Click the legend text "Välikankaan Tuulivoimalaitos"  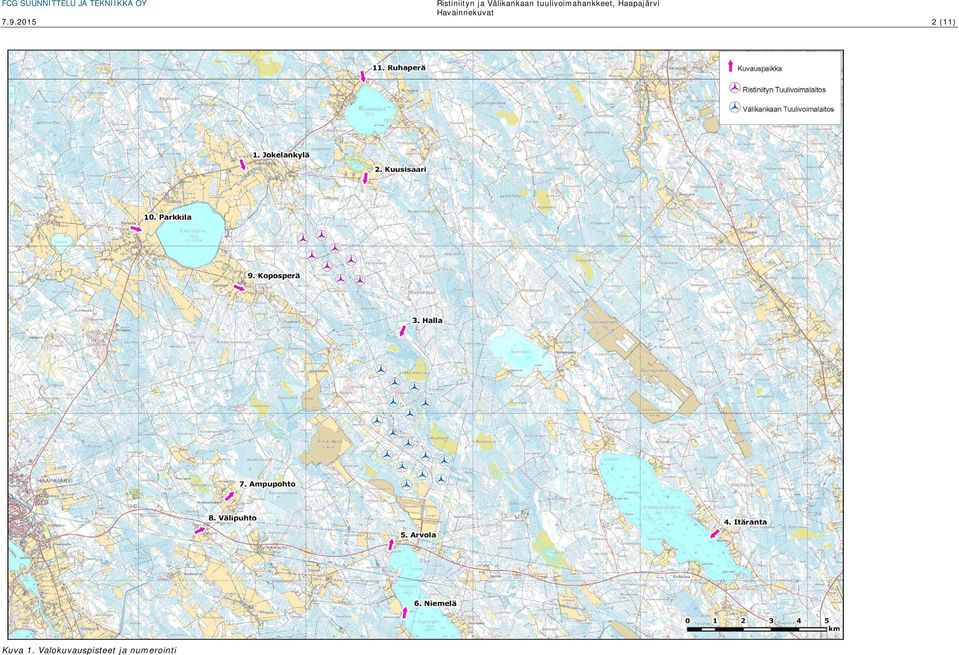coord(788,109)
